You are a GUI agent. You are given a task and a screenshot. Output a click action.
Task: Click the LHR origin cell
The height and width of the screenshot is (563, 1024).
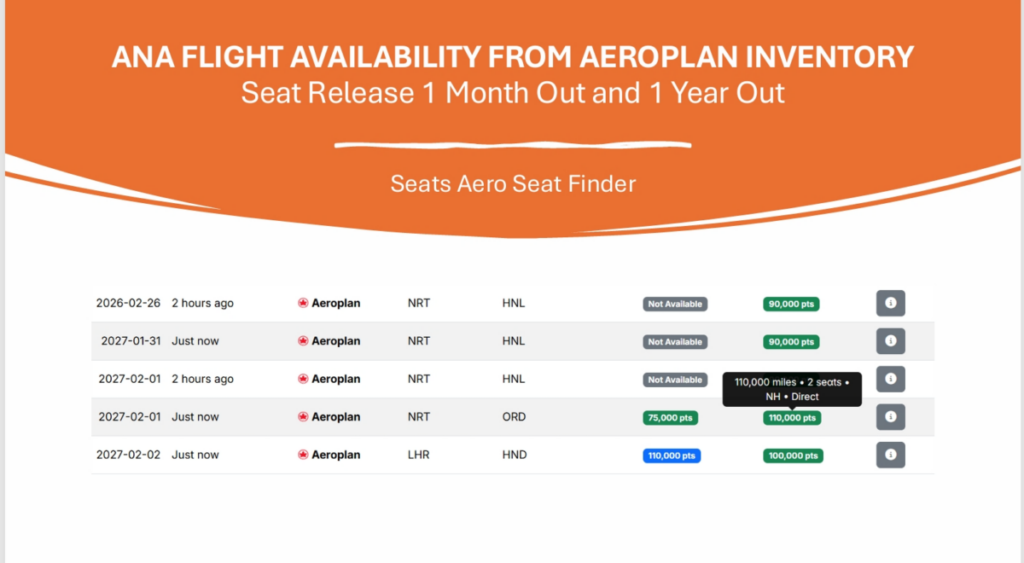(419, 455)
